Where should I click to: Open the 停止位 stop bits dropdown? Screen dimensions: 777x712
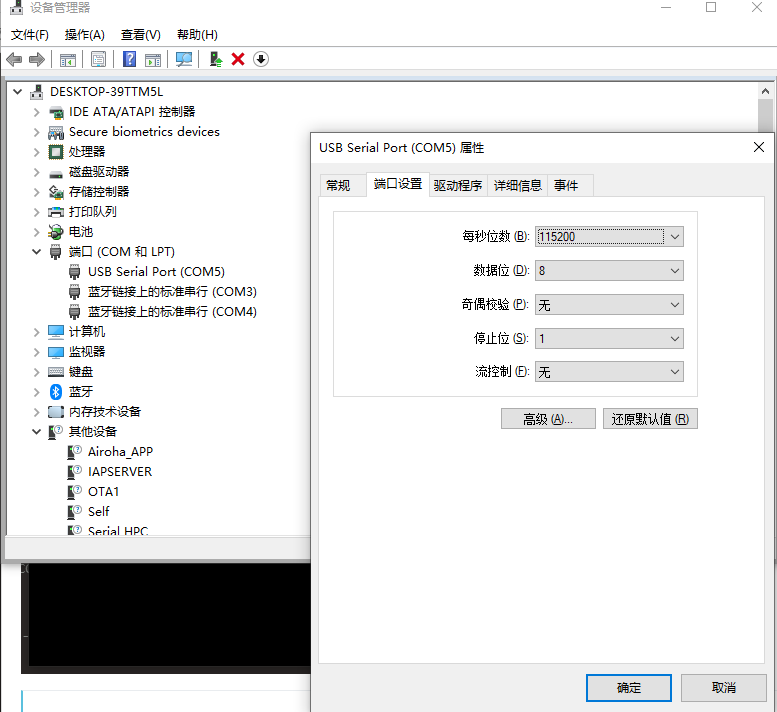tap(609, 338)
